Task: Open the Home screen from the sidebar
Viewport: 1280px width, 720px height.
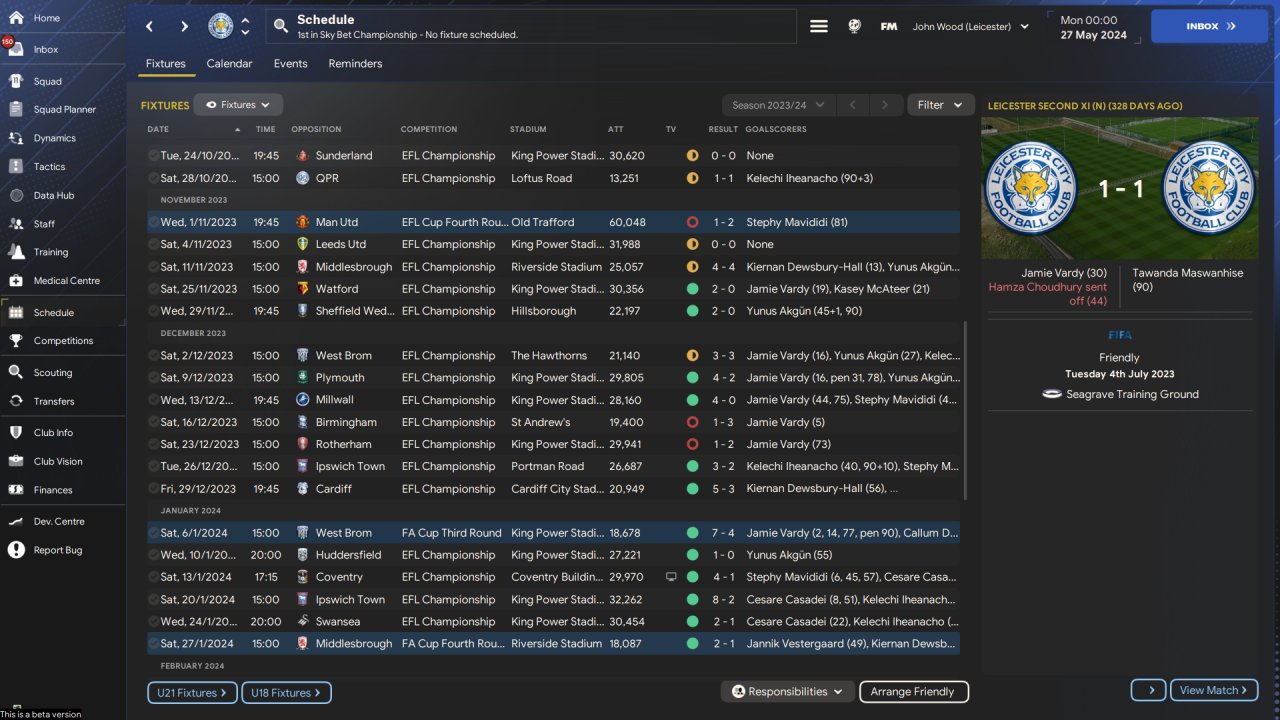Action: 47,18
